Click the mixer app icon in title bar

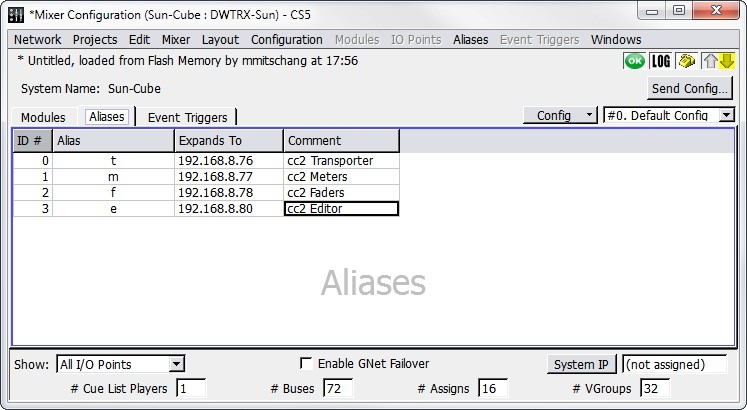tap(15, 12)
